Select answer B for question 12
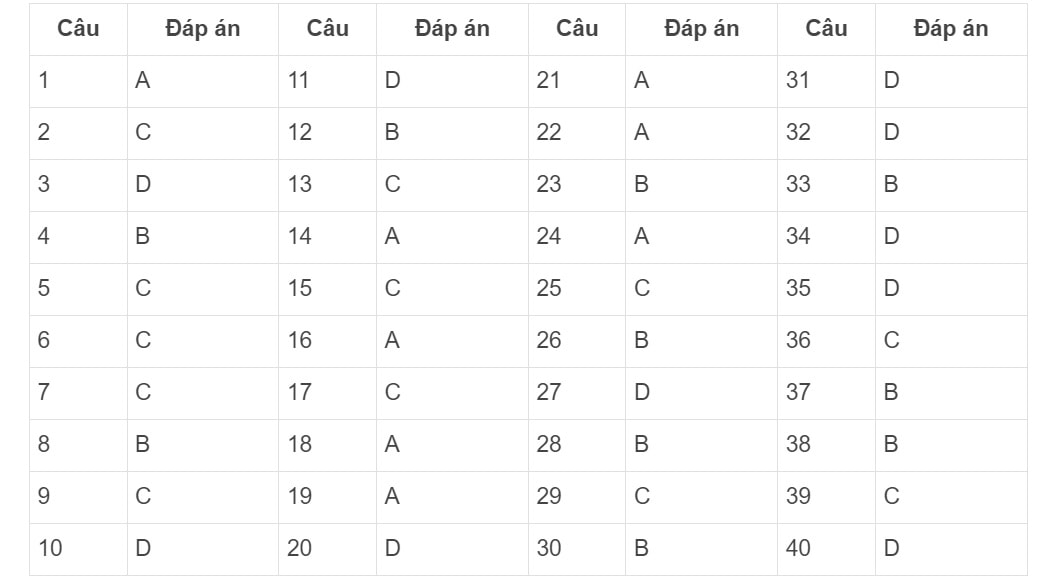 (x=452, y=133)
